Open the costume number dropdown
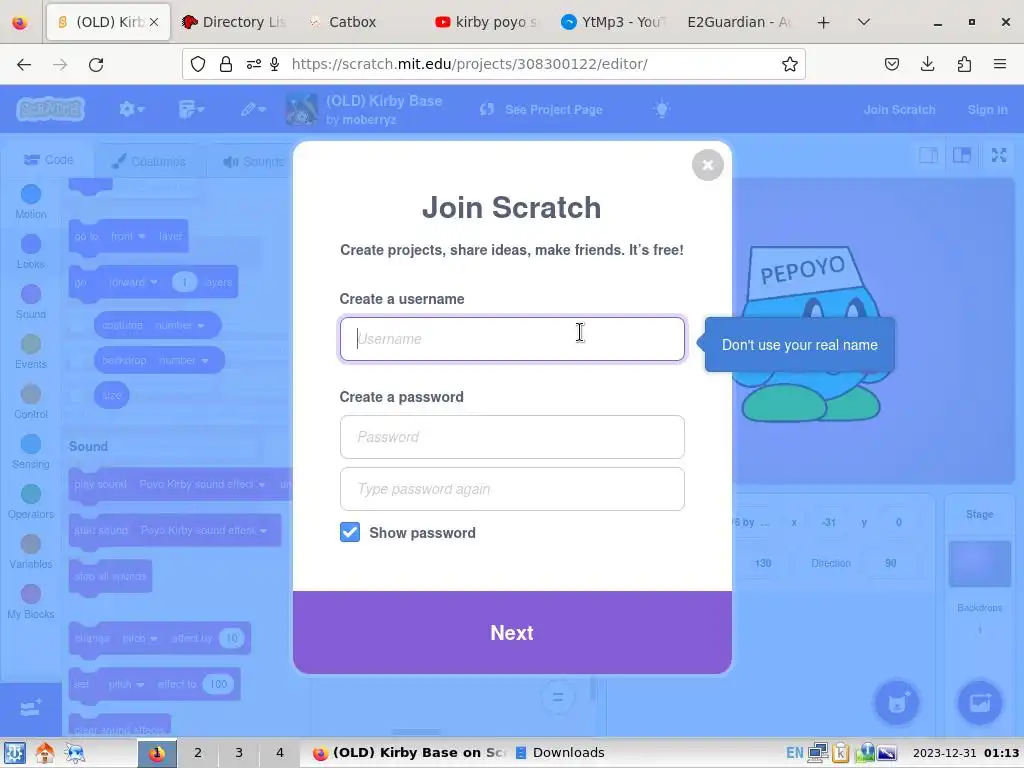The height and width of the screenshot is (768, 1024). tap(180, 325)
